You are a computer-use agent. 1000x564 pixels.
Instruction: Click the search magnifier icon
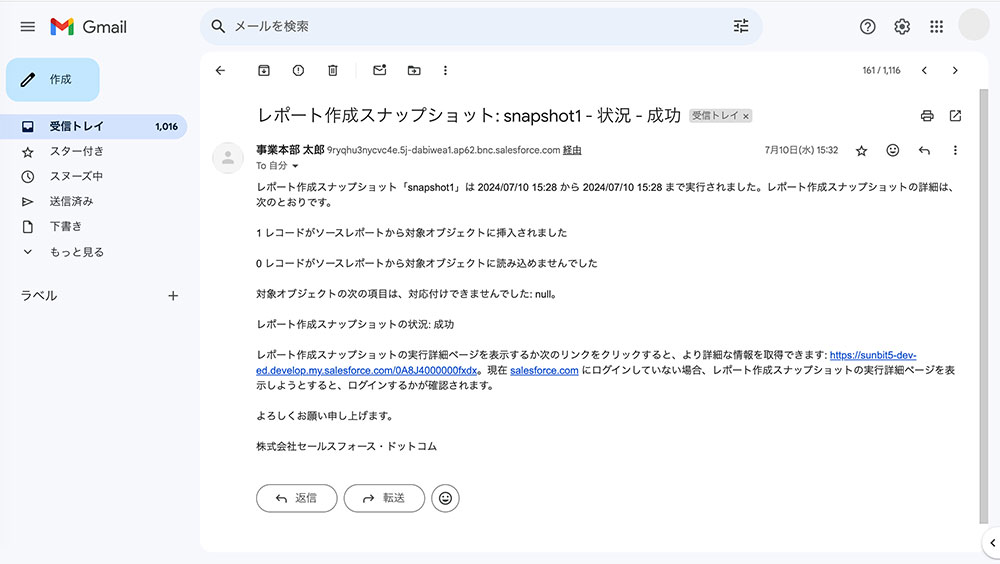[x=218, y=27]
